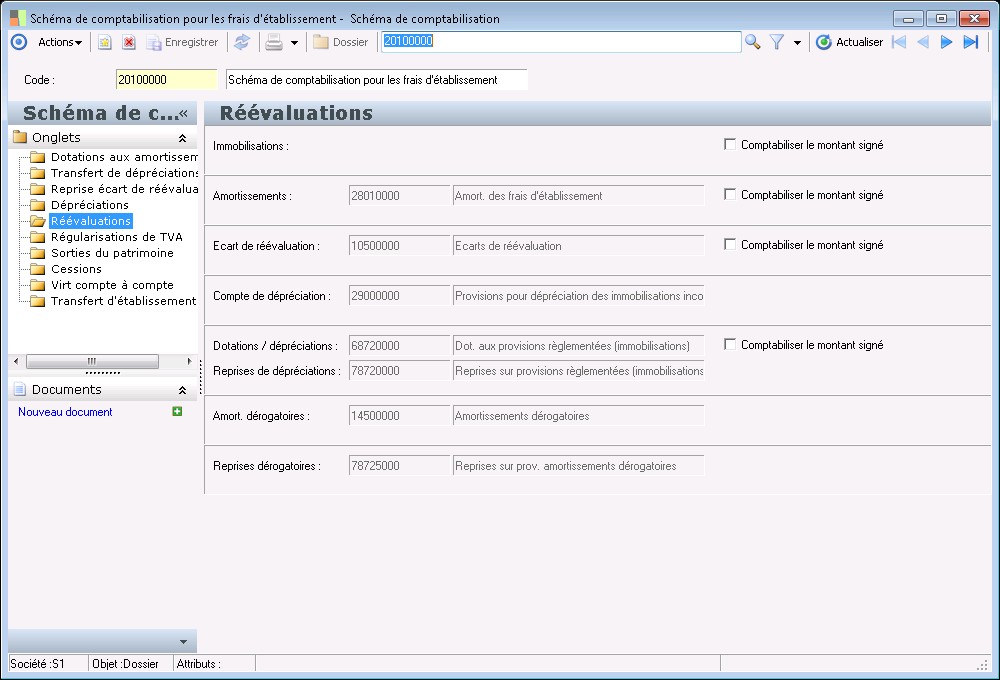This screenshot has width=1000, height=680.
Task: Collapse the Documents section
Action: pyautogui.click(x=182, y=390)
